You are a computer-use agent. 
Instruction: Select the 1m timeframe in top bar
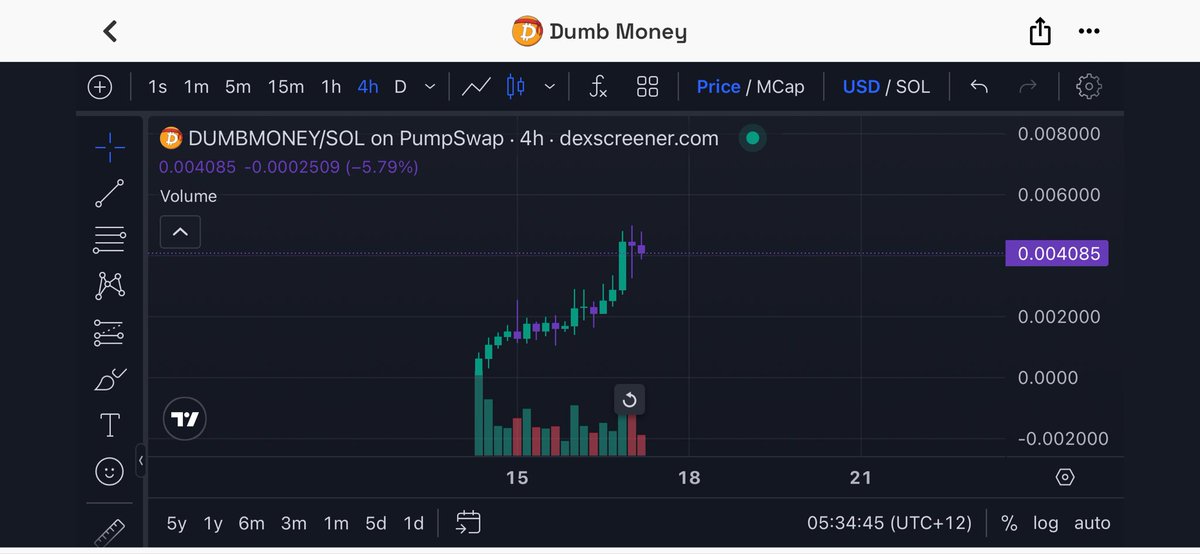196,87
